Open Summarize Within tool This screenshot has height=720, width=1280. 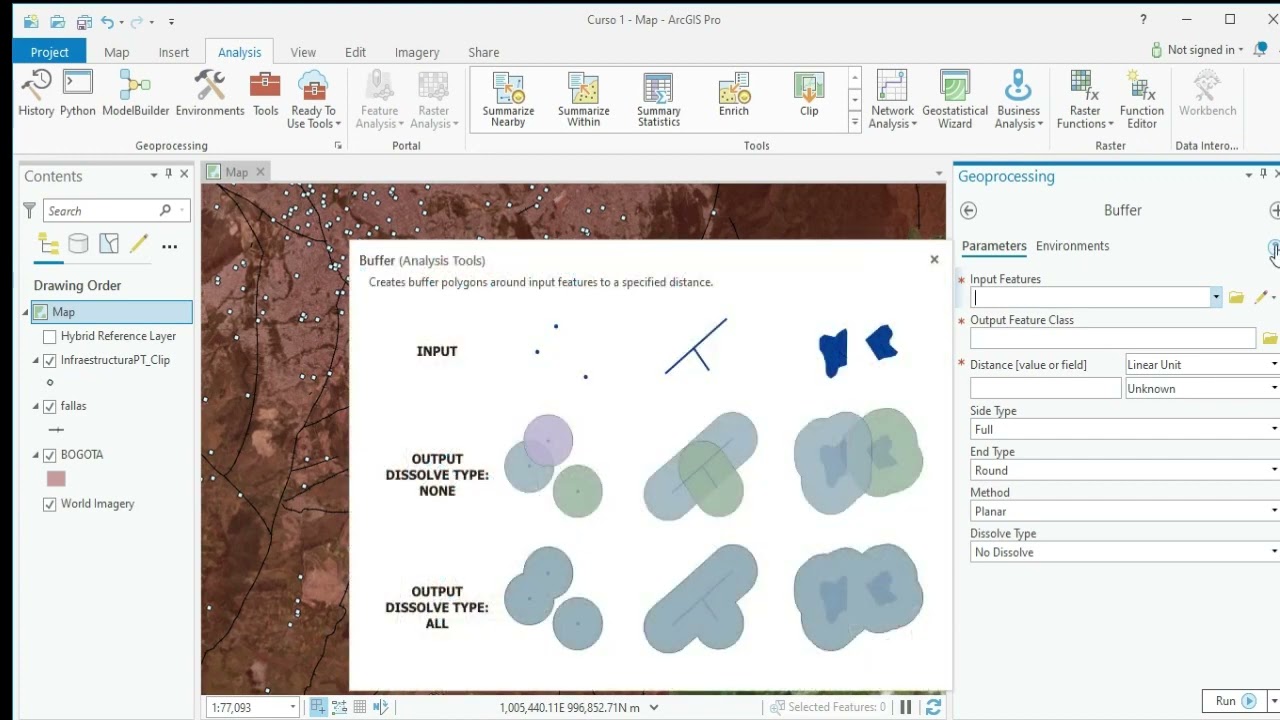(584, 100)
